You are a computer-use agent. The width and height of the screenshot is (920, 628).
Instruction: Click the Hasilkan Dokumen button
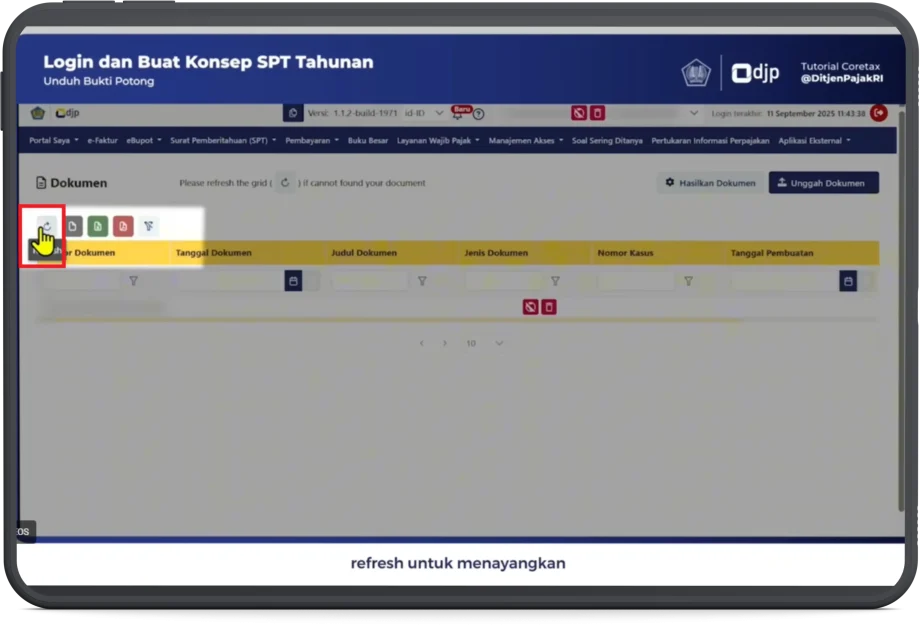709,182
